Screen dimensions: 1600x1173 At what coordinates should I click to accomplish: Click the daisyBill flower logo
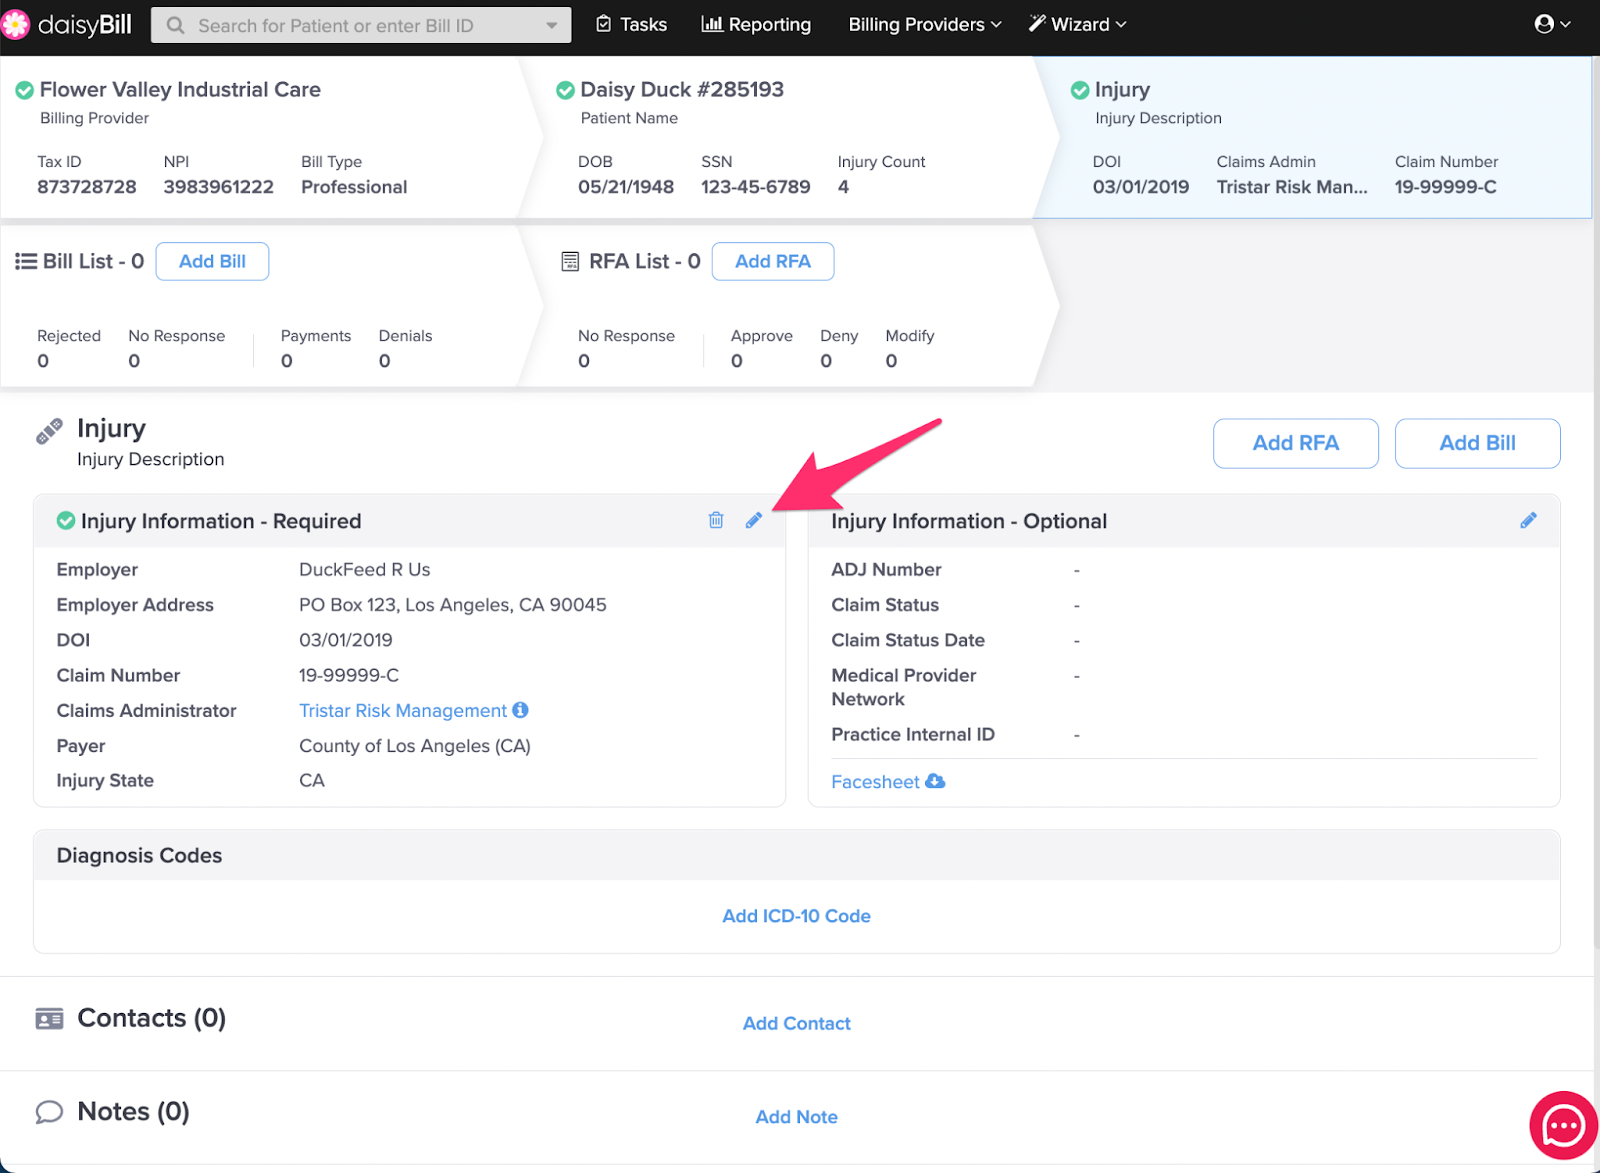tap(16, 25)
